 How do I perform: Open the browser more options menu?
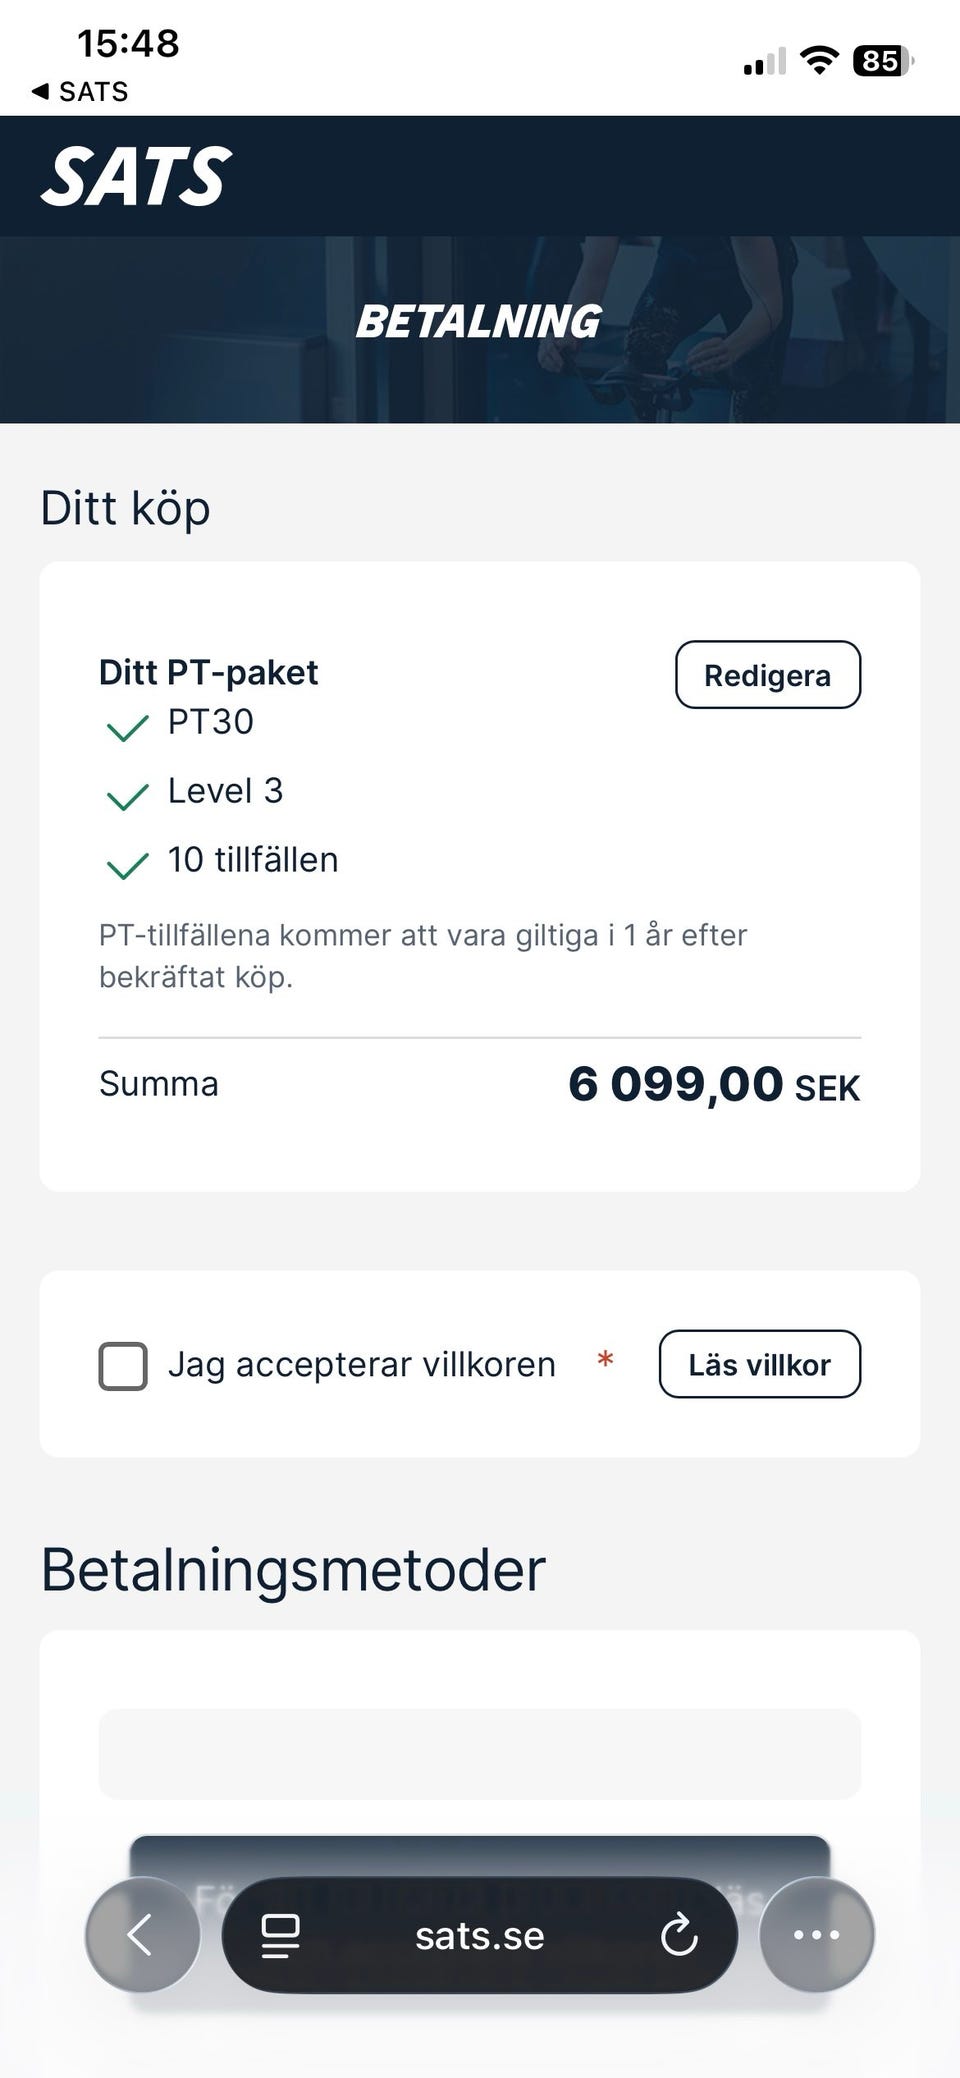coord(816,1934)
